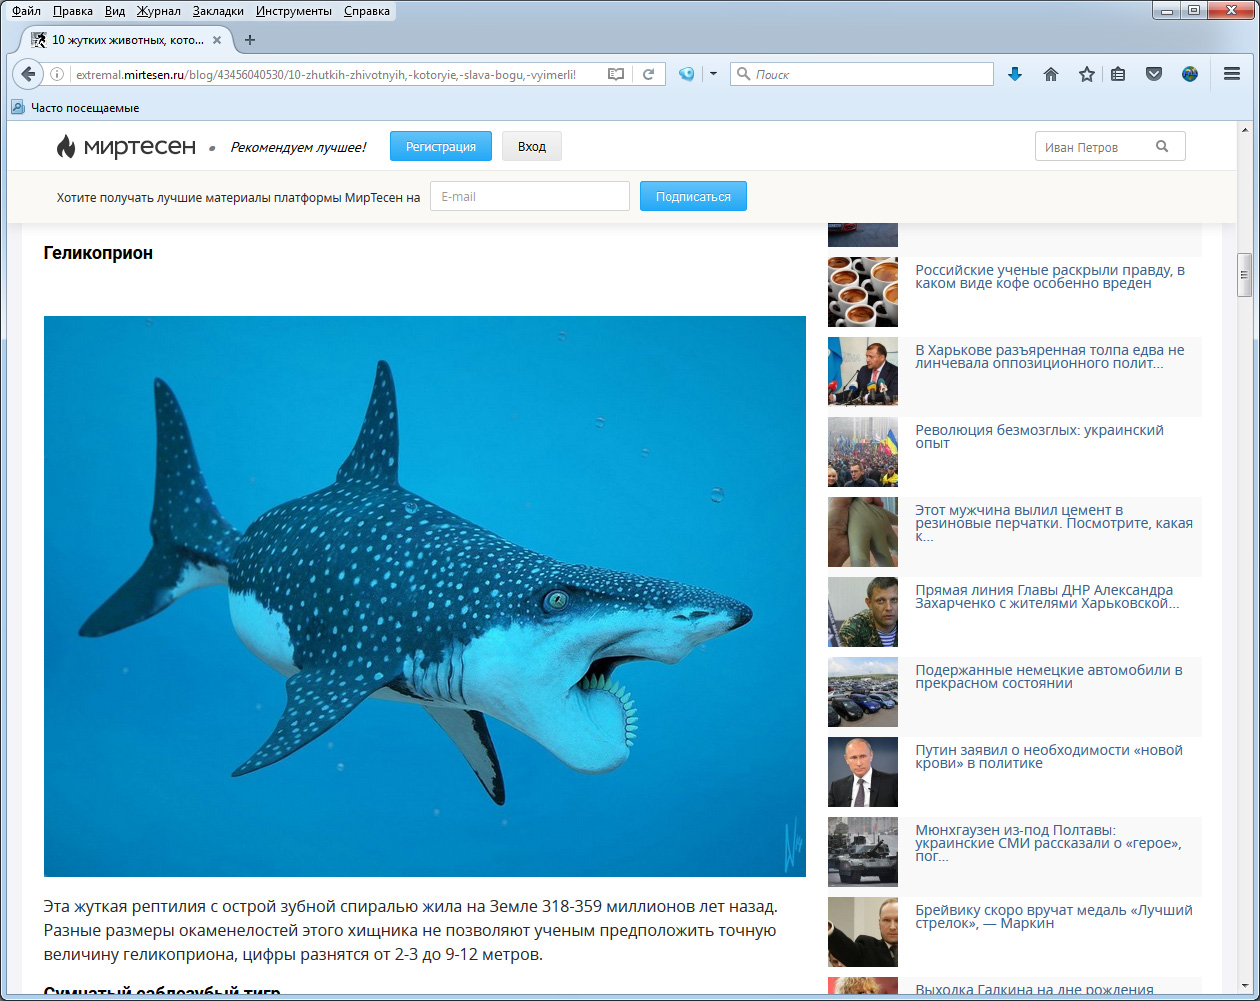The width and height of the screenshot is (1260, 1001).
Task: Bookmark this page with the star icon
Action: (1086, 74)
